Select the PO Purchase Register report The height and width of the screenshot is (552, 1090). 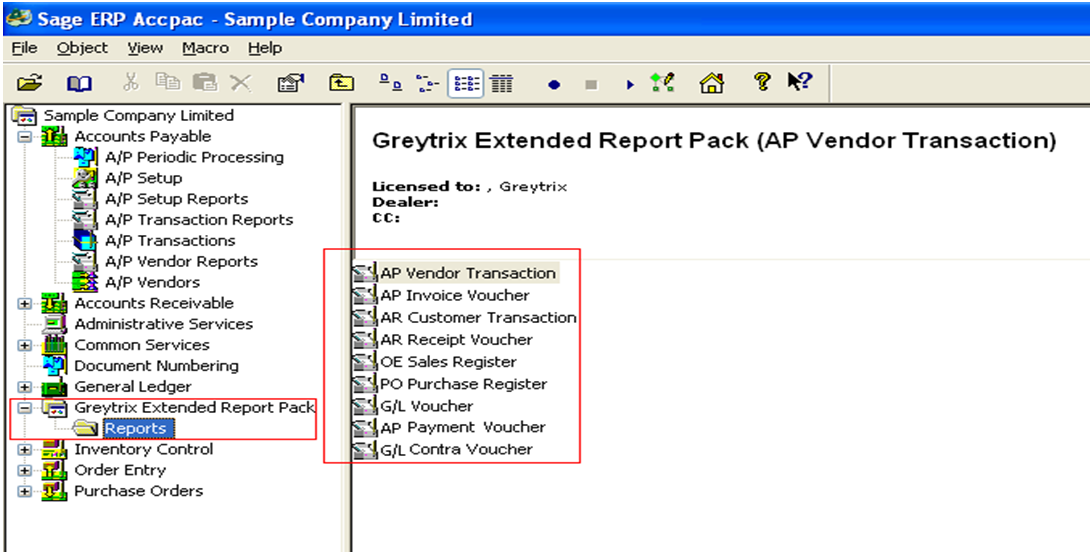(x=463, y=384)
